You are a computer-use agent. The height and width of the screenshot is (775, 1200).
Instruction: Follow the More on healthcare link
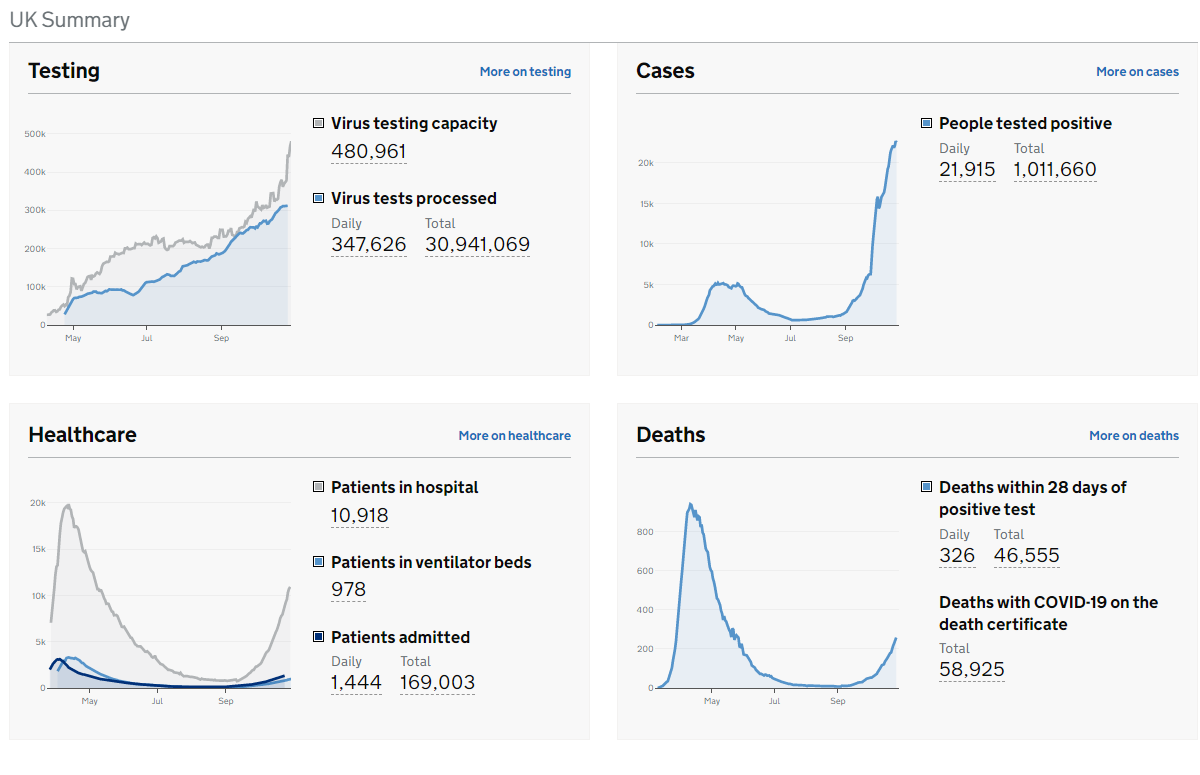[x=514, y=436]
